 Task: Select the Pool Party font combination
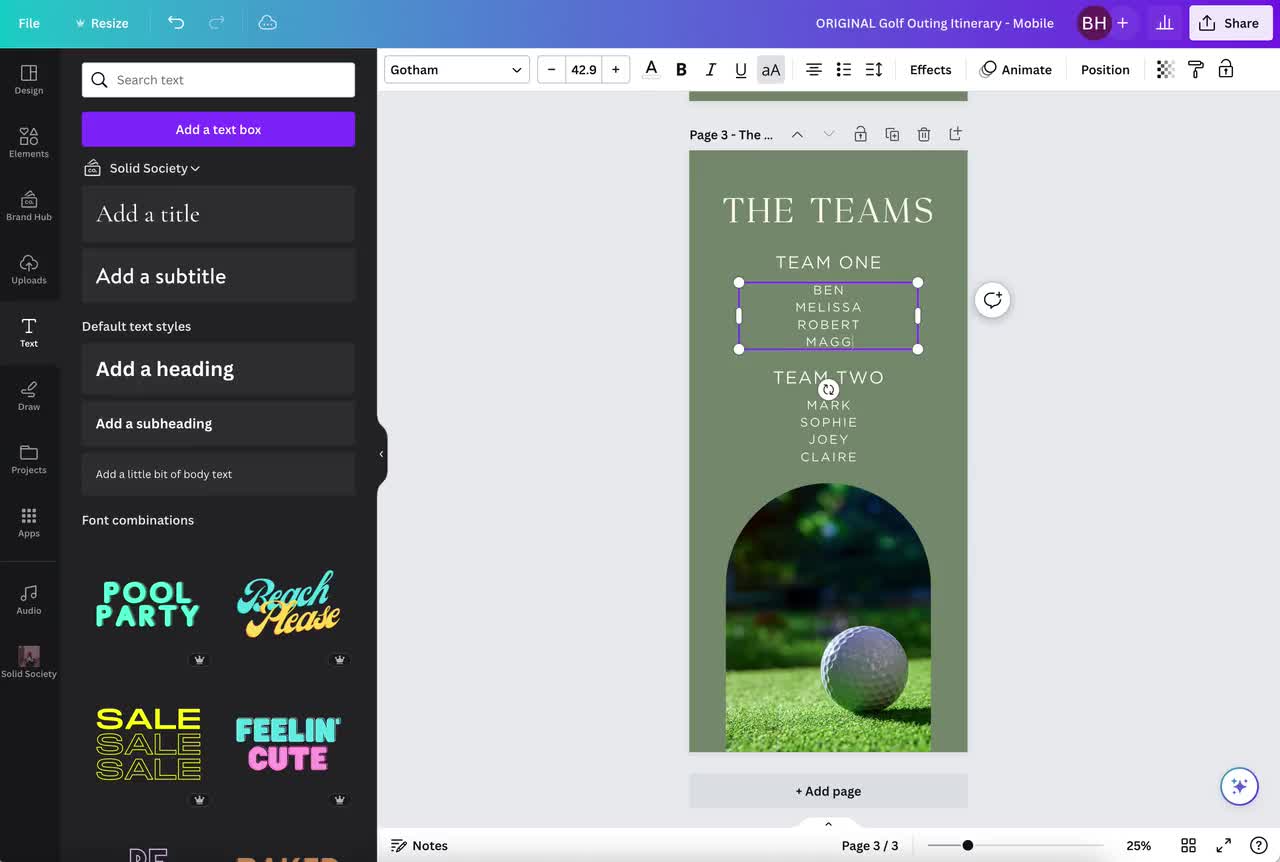148,604
